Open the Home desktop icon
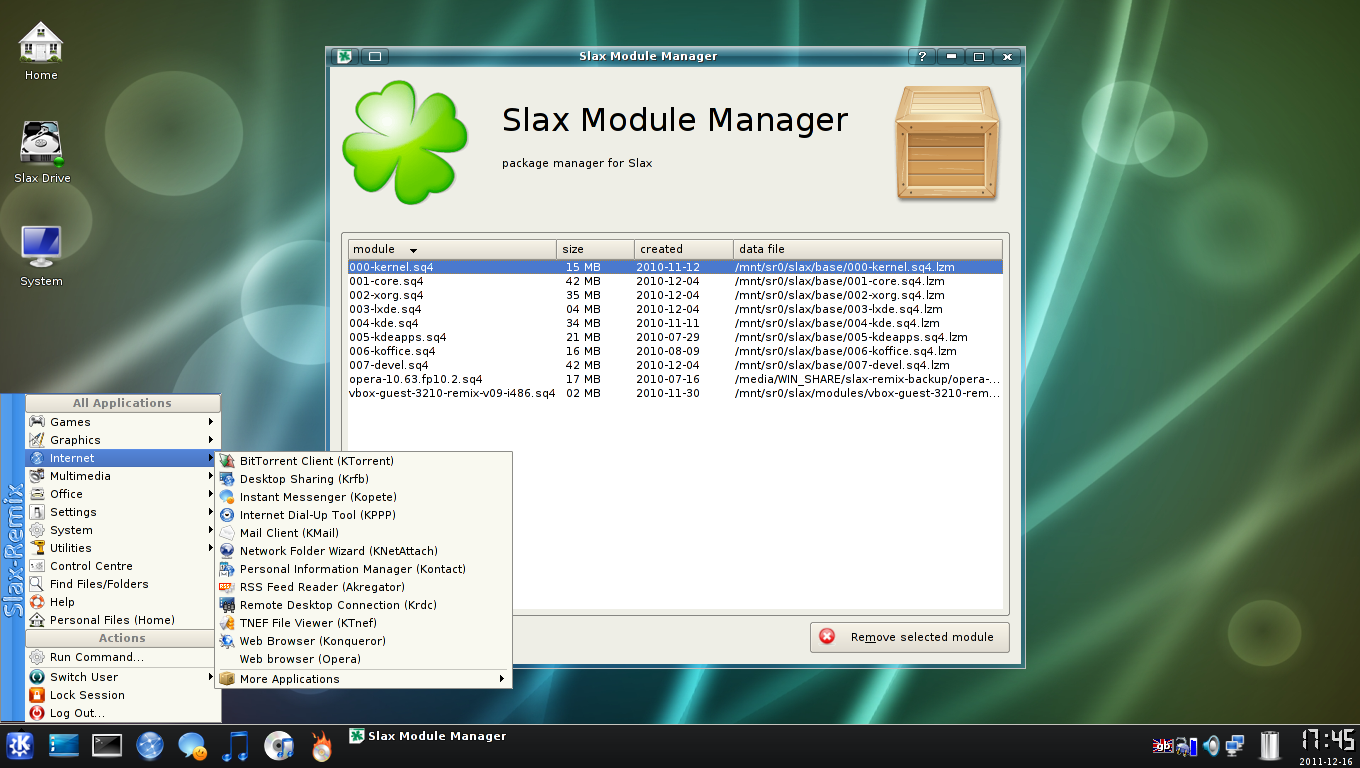The image size is (1360, 768). click(41, 52)
